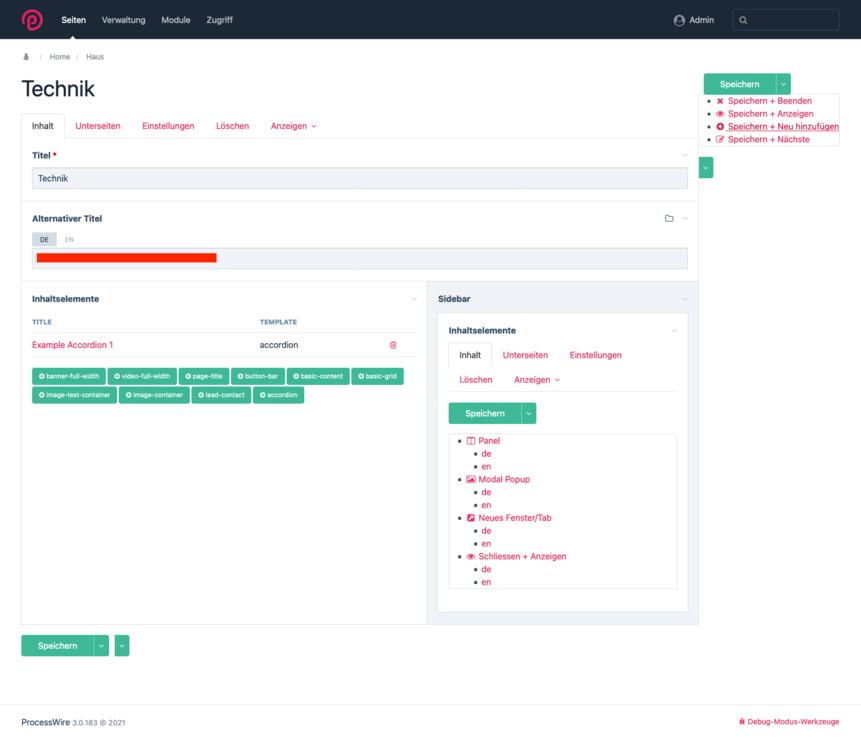
Task: Switch Alternativer Titel language to EN
Action: click(69, 240)
